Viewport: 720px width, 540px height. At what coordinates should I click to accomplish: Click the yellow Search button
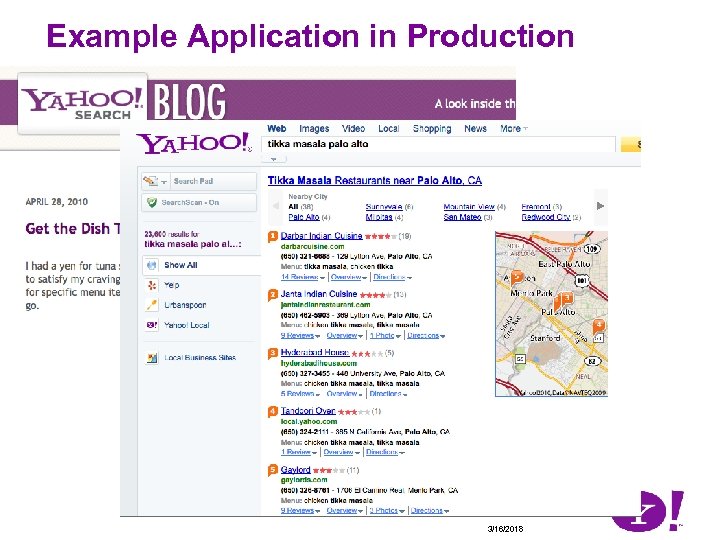630,145
